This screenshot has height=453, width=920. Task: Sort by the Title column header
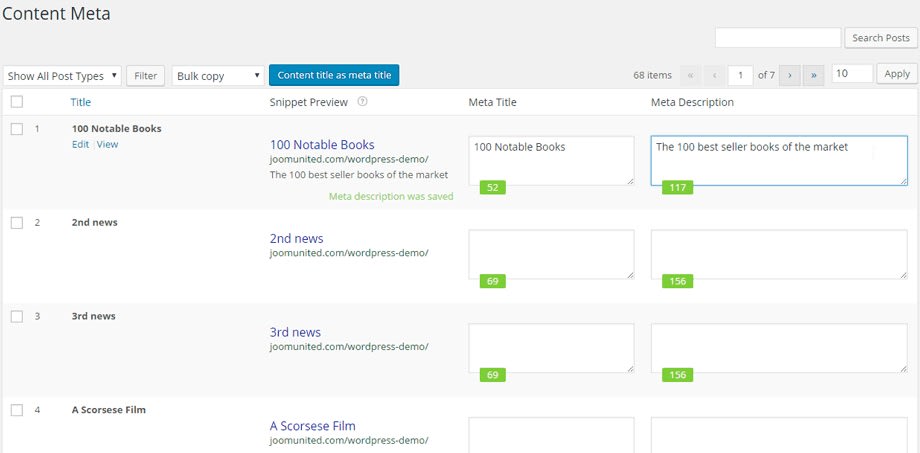[80, 102]
